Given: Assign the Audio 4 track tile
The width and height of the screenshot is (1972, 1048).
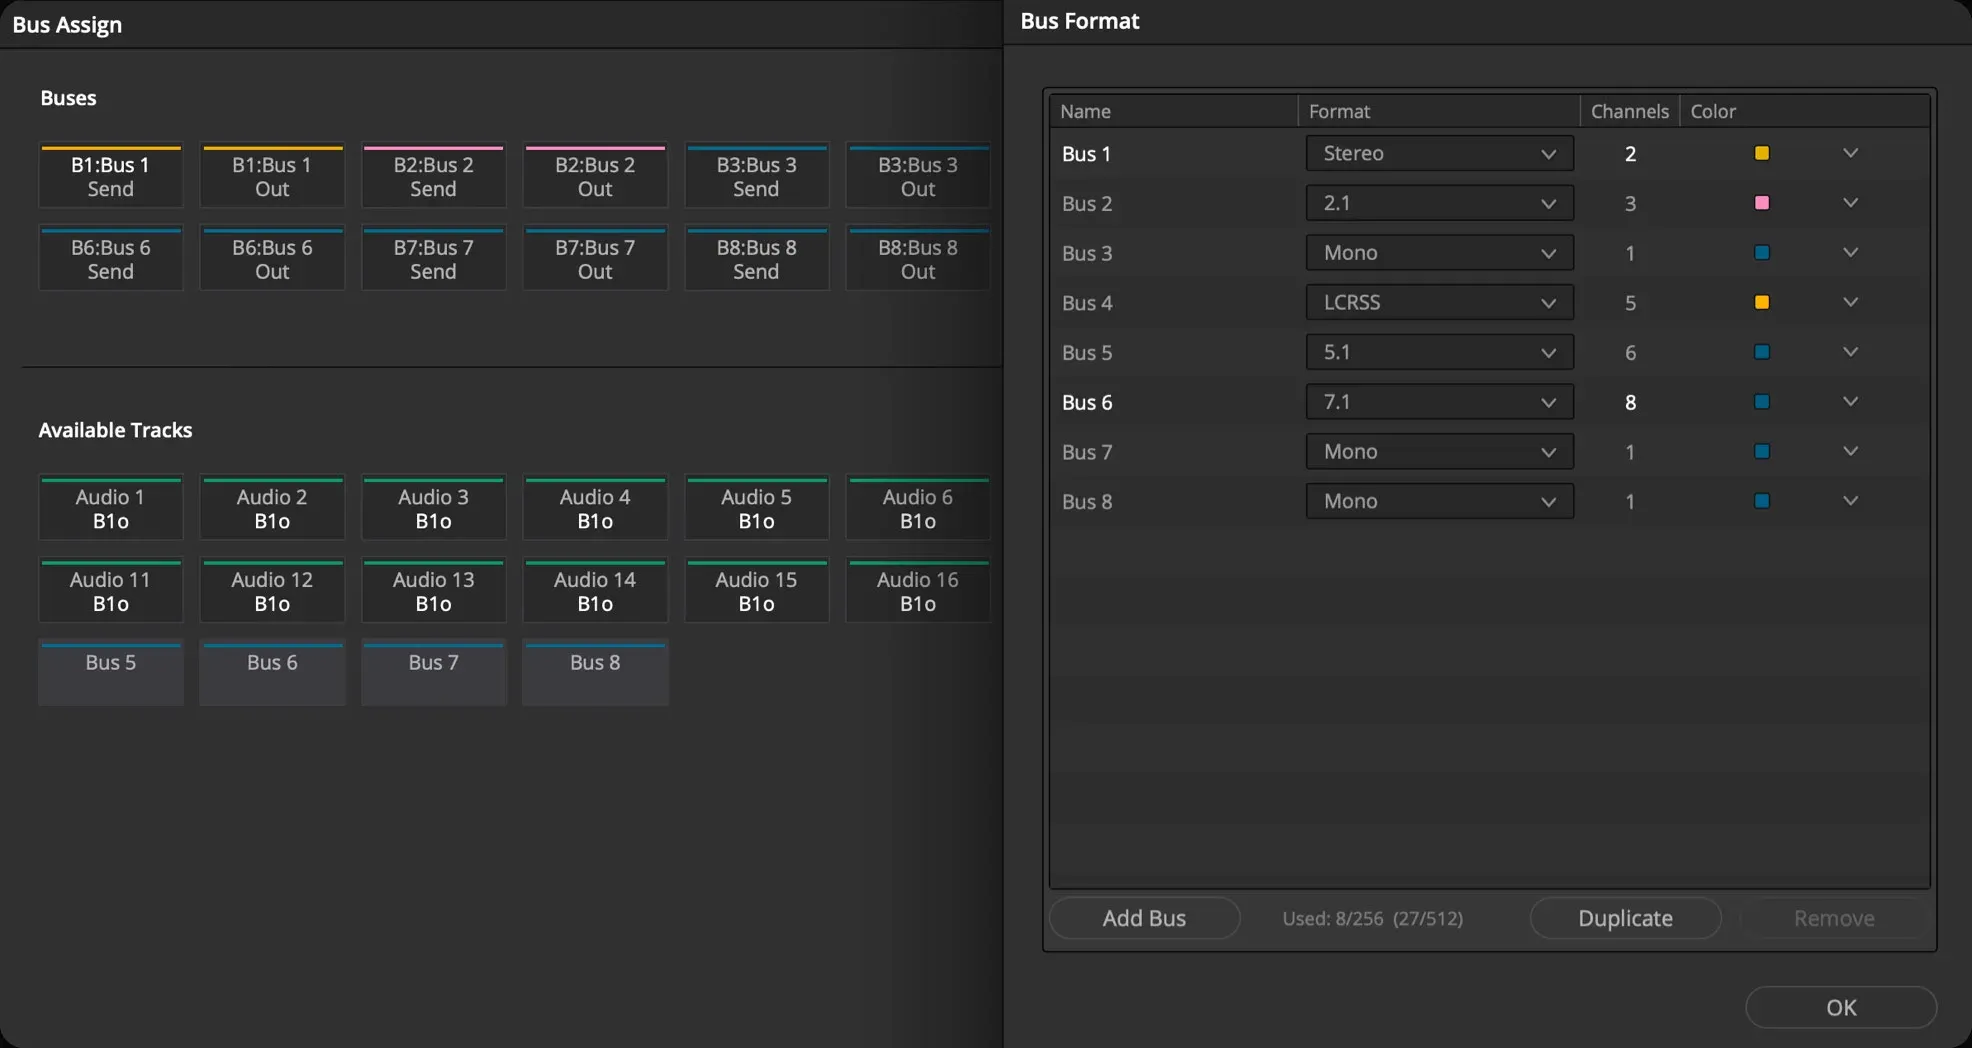Looking at the screenshot, I should [x=595, y=508].
